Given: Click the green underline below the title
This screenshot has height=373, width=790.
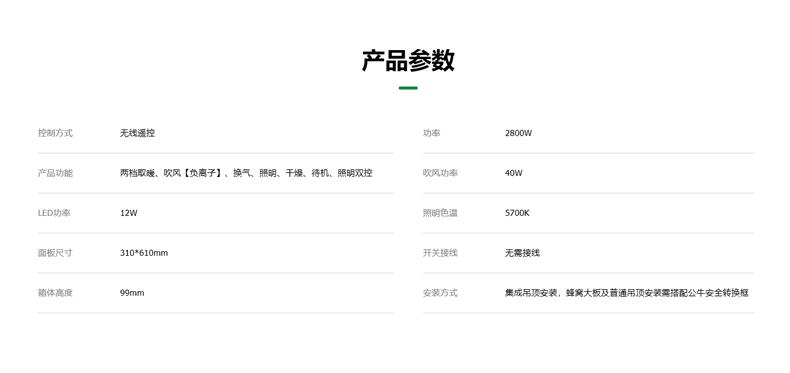Looking at the screenshot, I should tap(408, 88).
